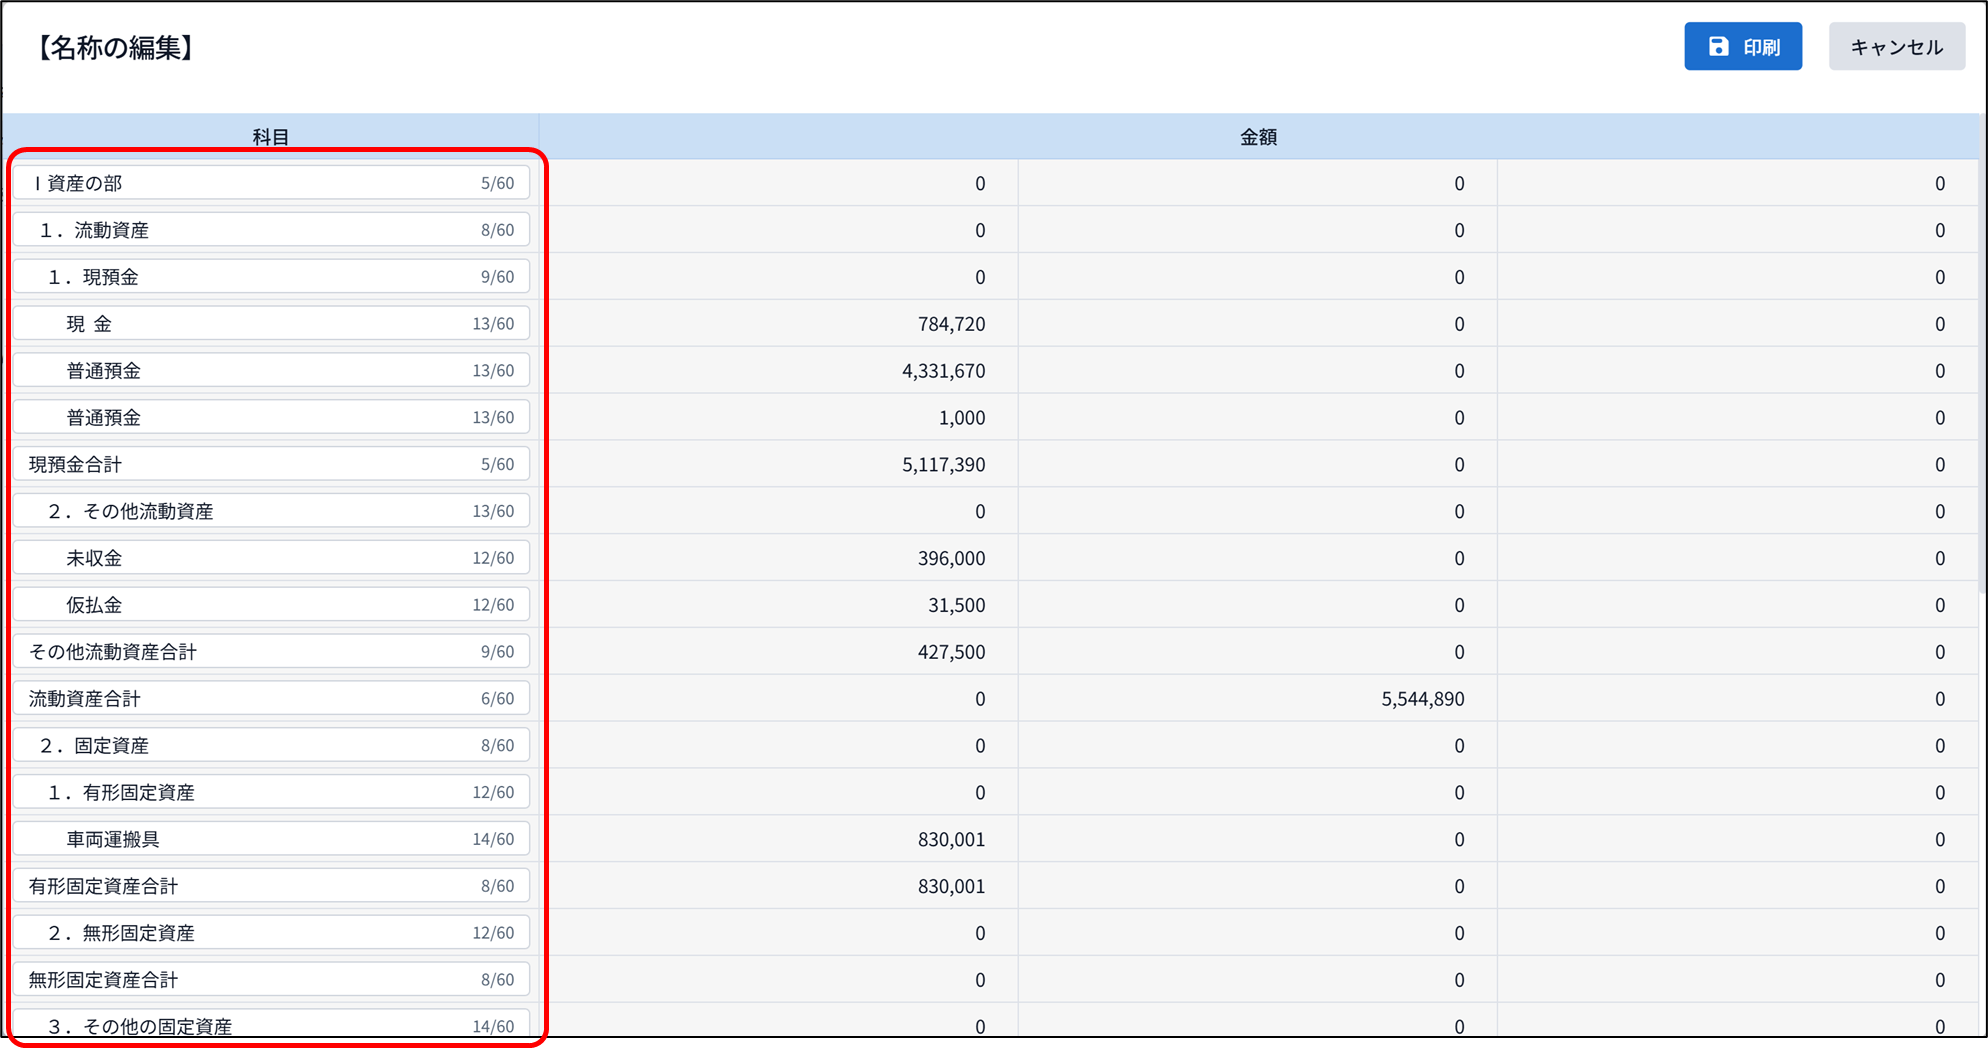Select the amount 5,117,390
1988x1048 pixels.
[943, 464]
